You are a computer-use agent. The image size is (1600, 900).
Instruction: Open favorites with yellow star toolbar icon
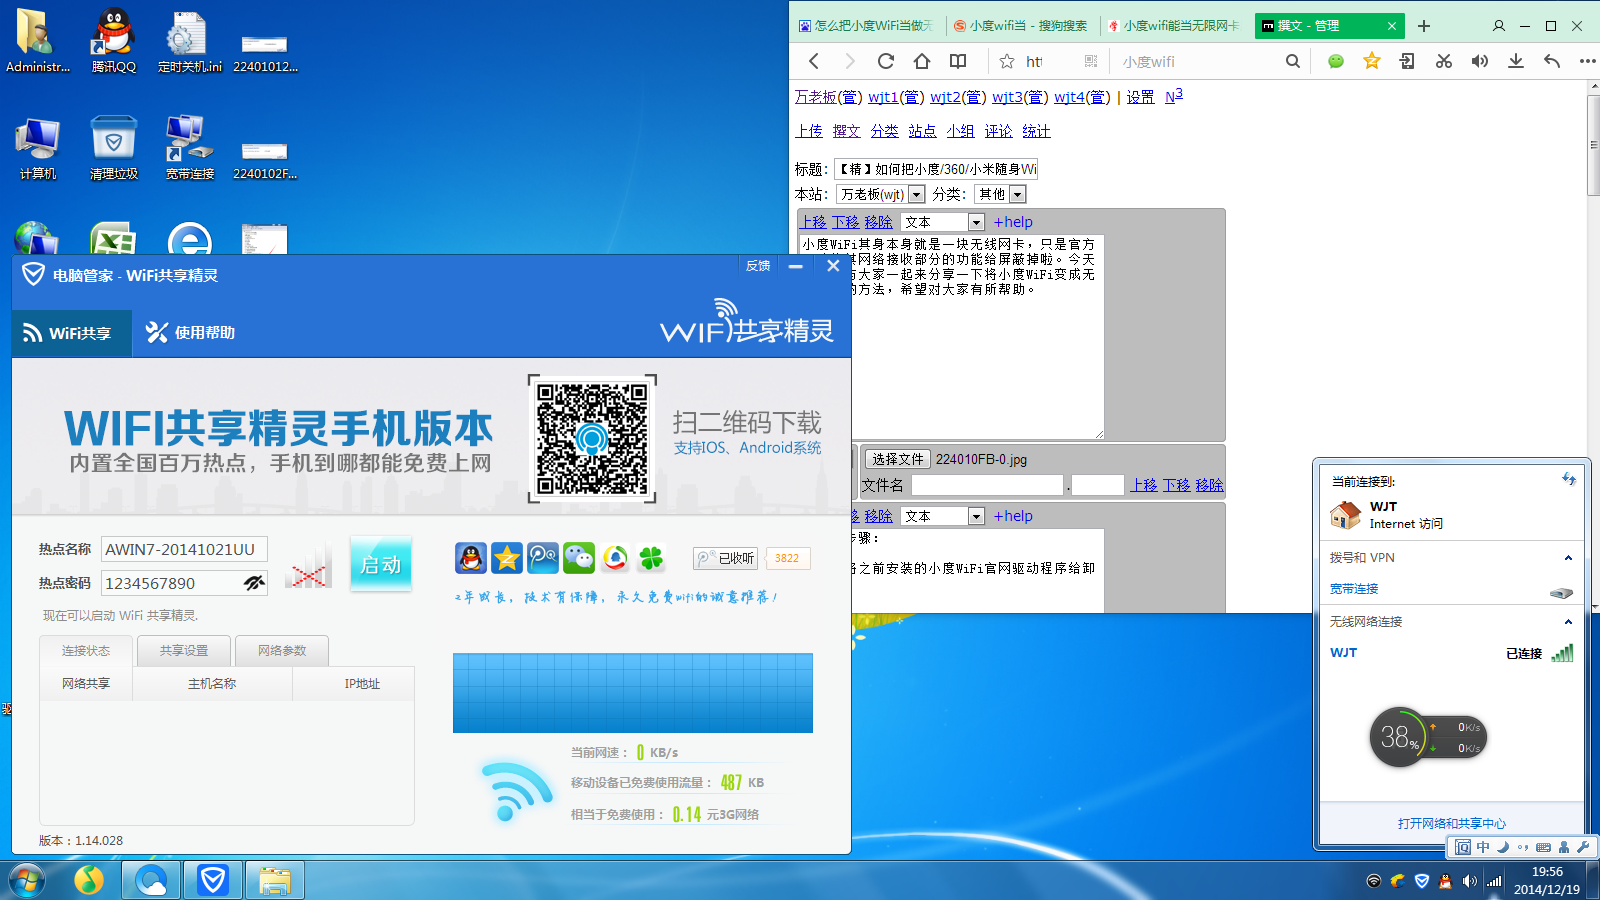[x=1372, y=61]
